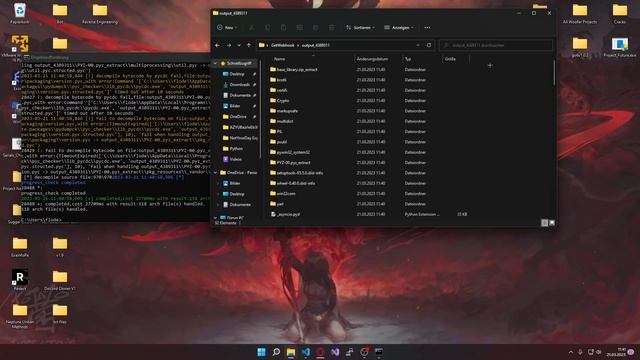Screen dimensions: 640x360
Task: Collapse the Schnellzugriff tree node
Action: pos(216,63)
